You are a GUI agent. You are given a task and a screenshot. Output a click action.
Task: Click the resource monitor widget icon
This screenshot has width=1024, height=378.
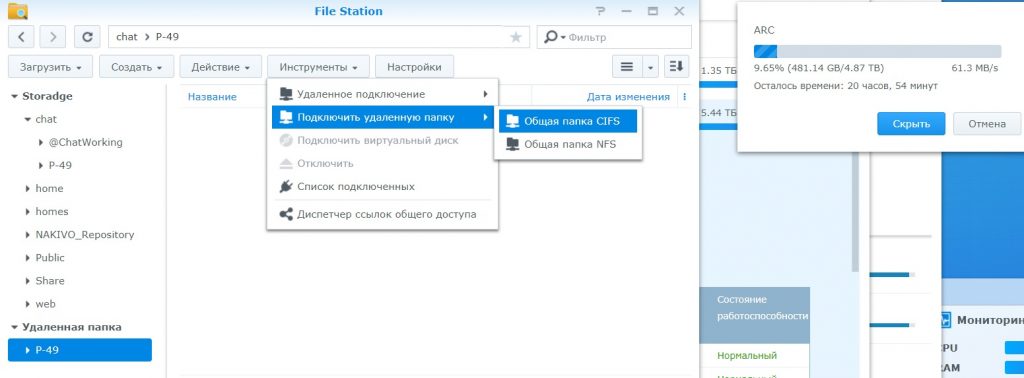(945, 320)
